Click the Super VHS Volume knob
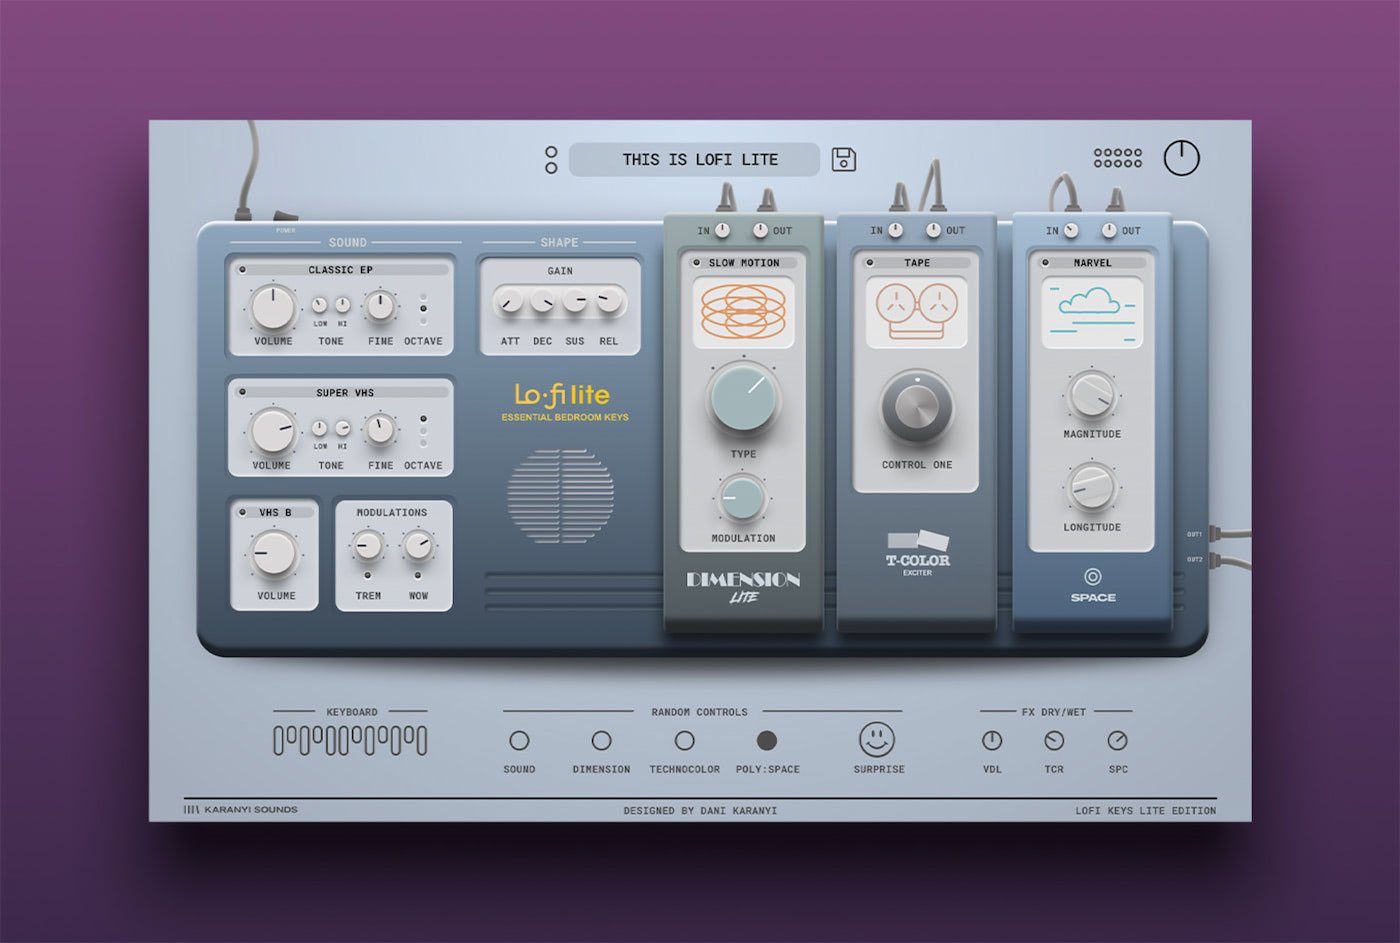The image size is (1400, 943). [x=272, y=431]
